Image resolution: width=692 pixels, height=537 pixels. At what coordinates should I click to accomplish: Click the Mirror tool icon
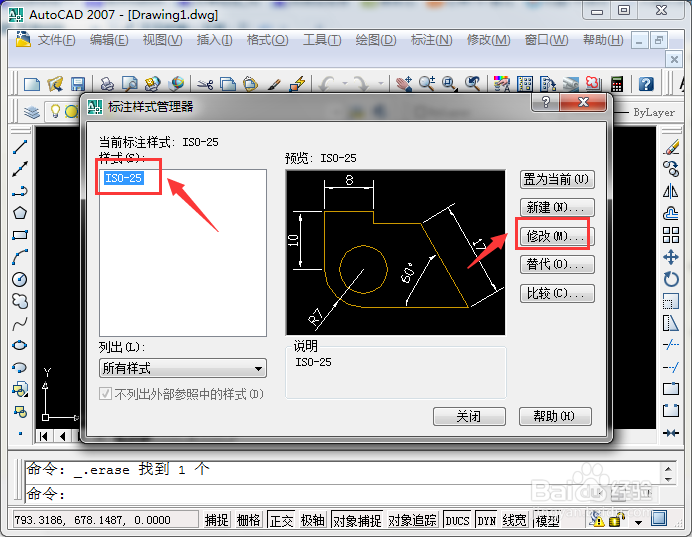(671, 191)
